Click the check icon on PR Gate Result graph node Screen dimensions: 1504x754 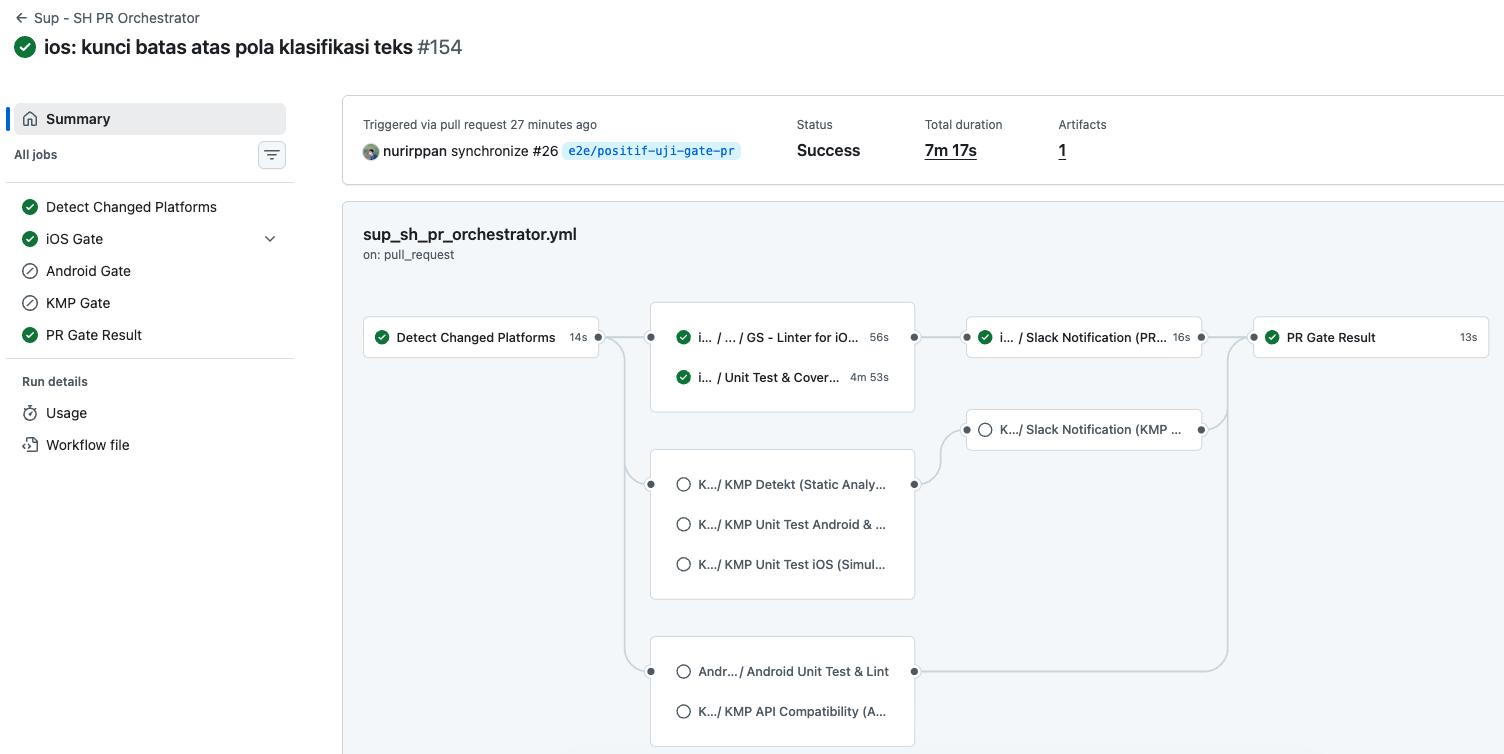click(1272, 338)
